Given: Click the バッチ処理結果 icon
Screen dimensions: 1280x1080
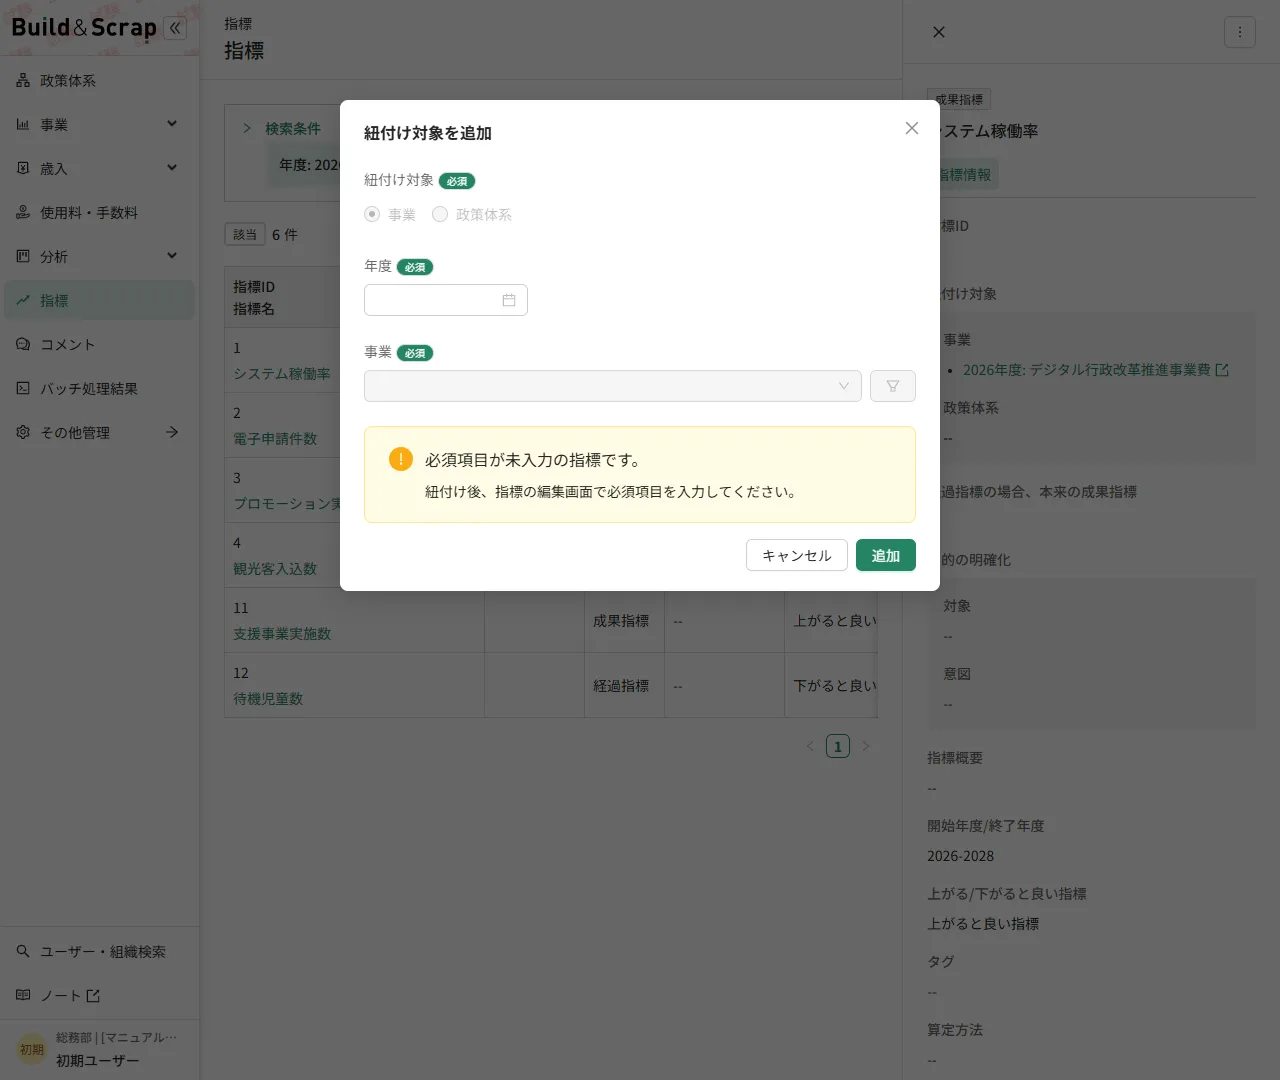Looking at the screenshot, I should point(23,388).
